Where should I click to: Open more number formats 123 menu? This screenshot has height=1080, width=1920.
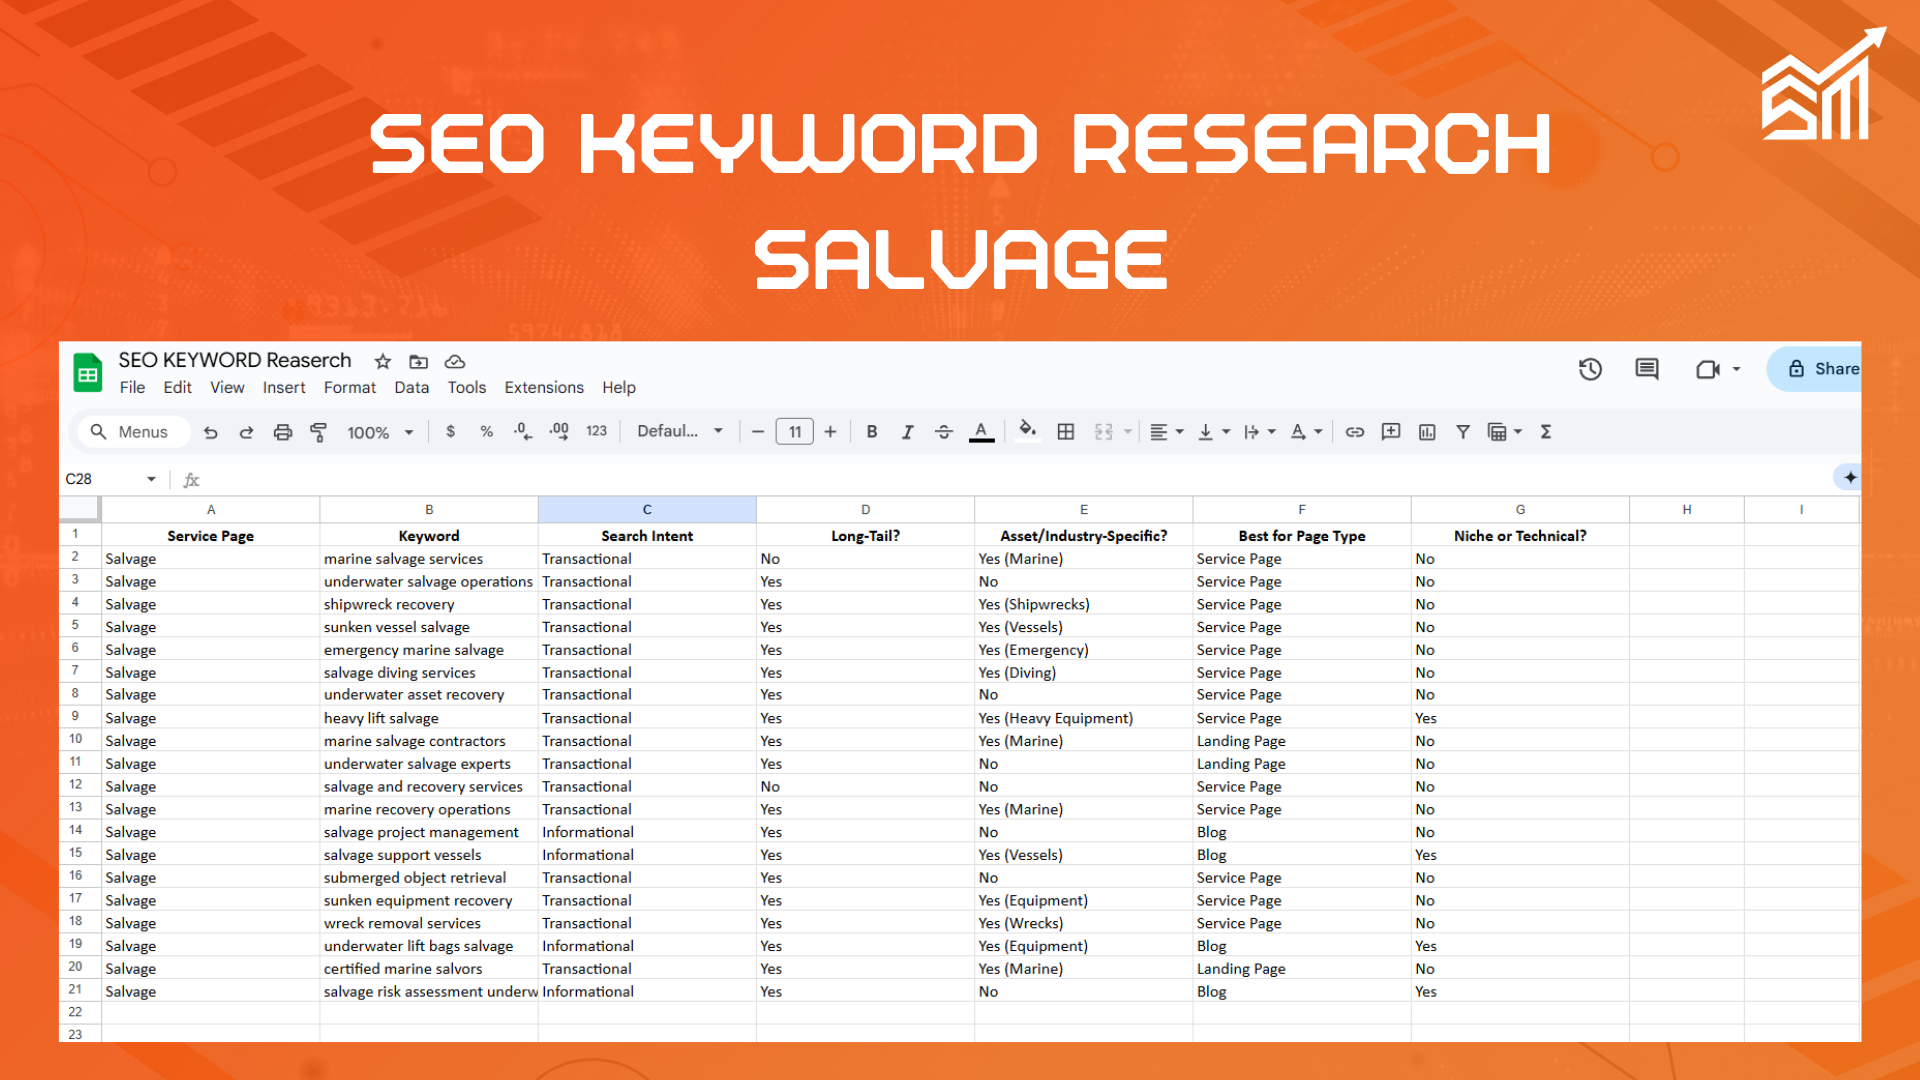point(597,431)
